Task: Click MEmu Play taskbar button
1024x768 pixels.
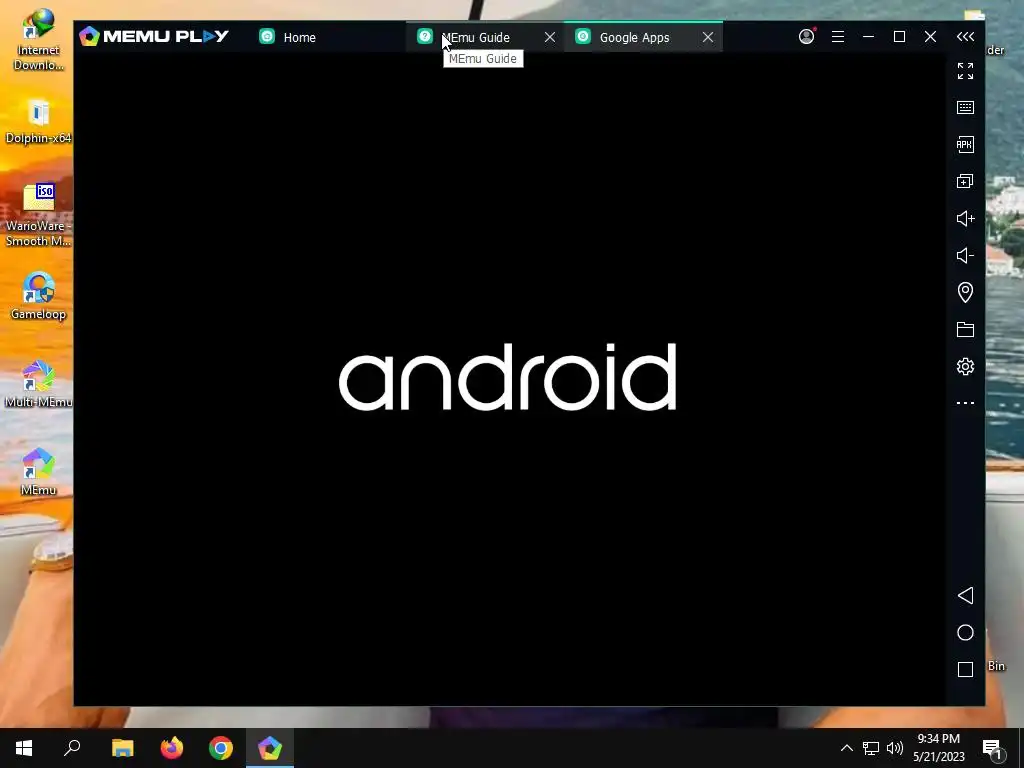Action: coord(270,748)
